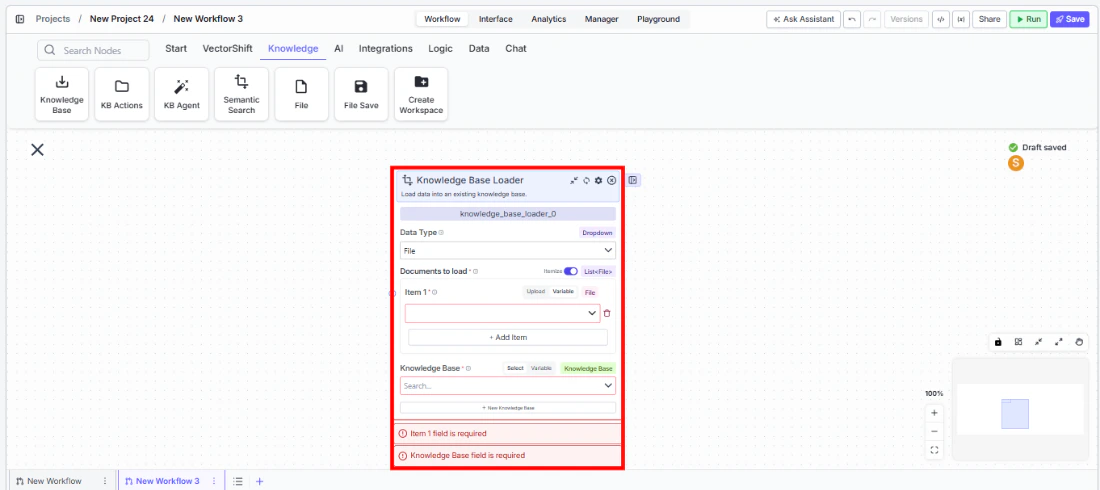Remove the Knowledge Base Loader node

point(612,180)
